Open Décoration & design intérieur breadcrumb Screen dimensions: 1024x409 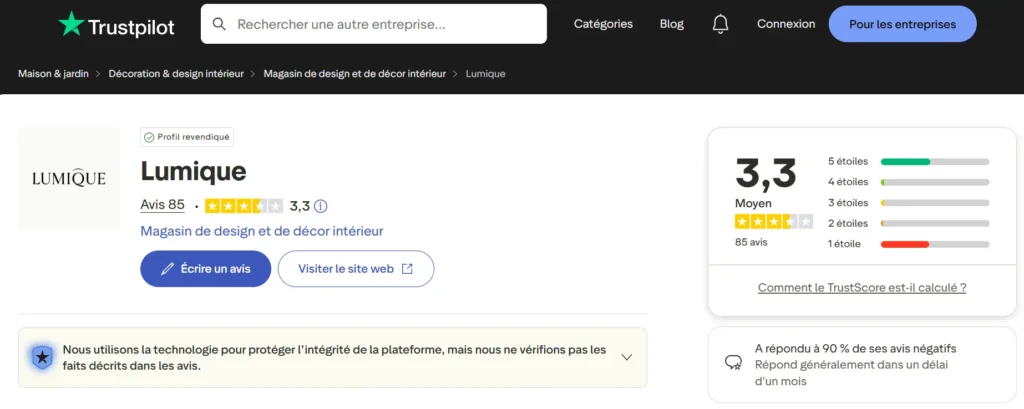pyautogui.click(x=176, y=74)
